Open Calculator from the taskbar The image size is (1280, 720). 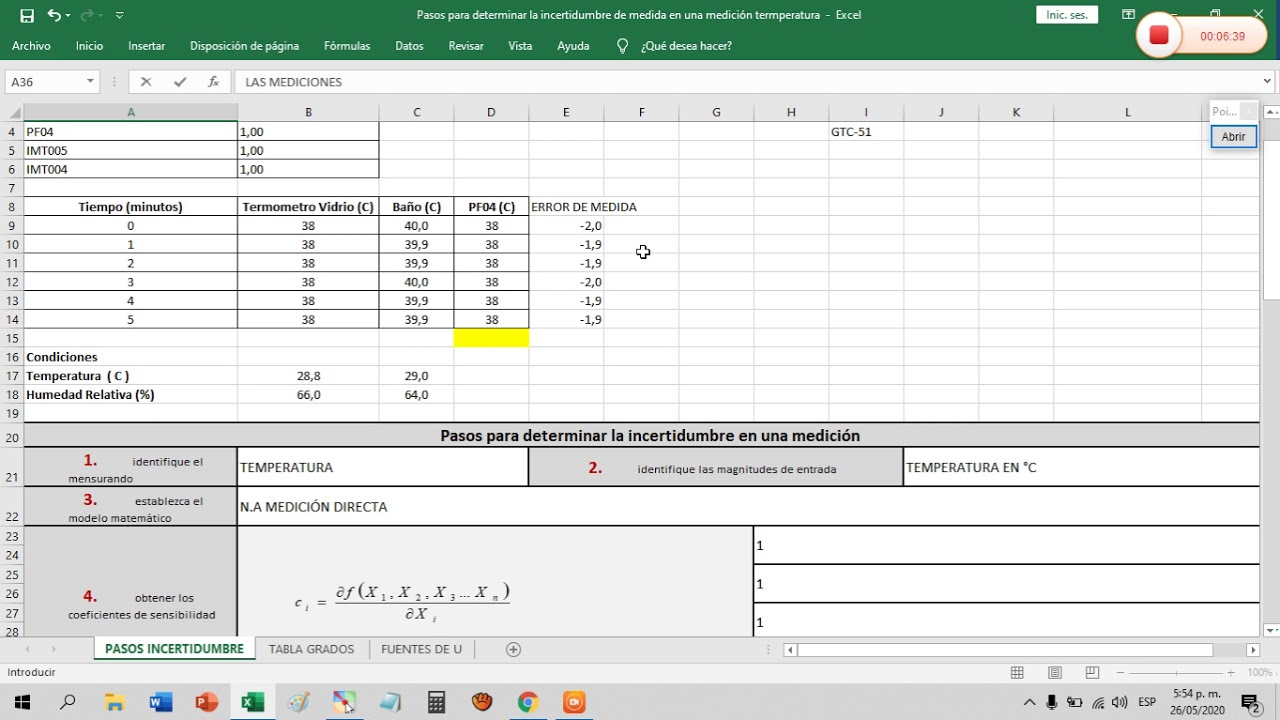(x=436, y=702)
